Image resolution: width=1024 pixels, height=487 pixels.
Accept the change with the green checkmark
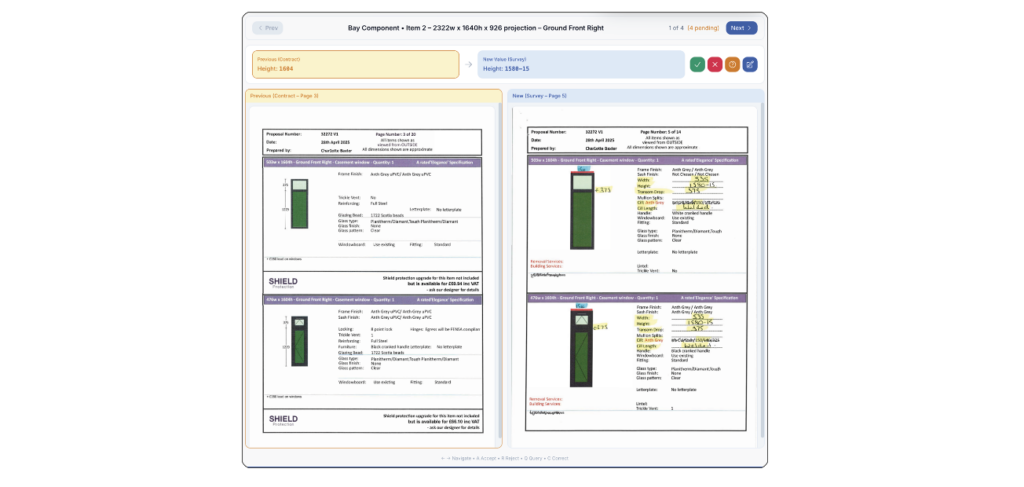(697, 64)
